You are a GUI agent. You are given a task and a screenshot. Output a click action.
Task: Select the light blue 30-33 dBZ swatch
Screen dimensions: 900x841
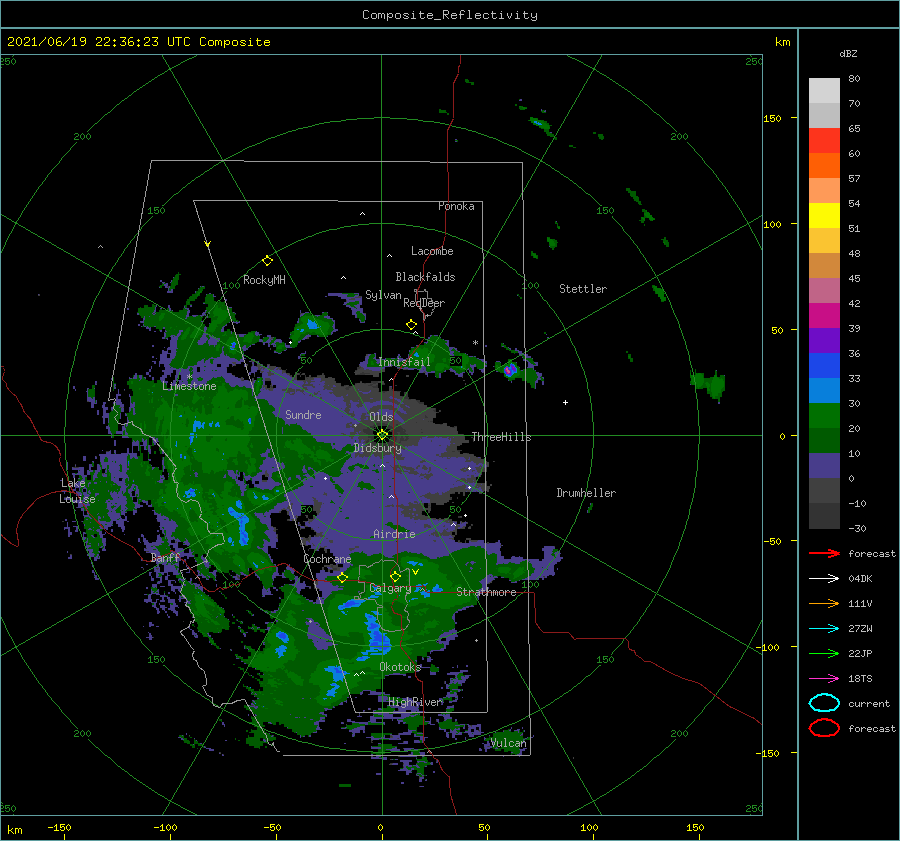[x=824, y=391]
